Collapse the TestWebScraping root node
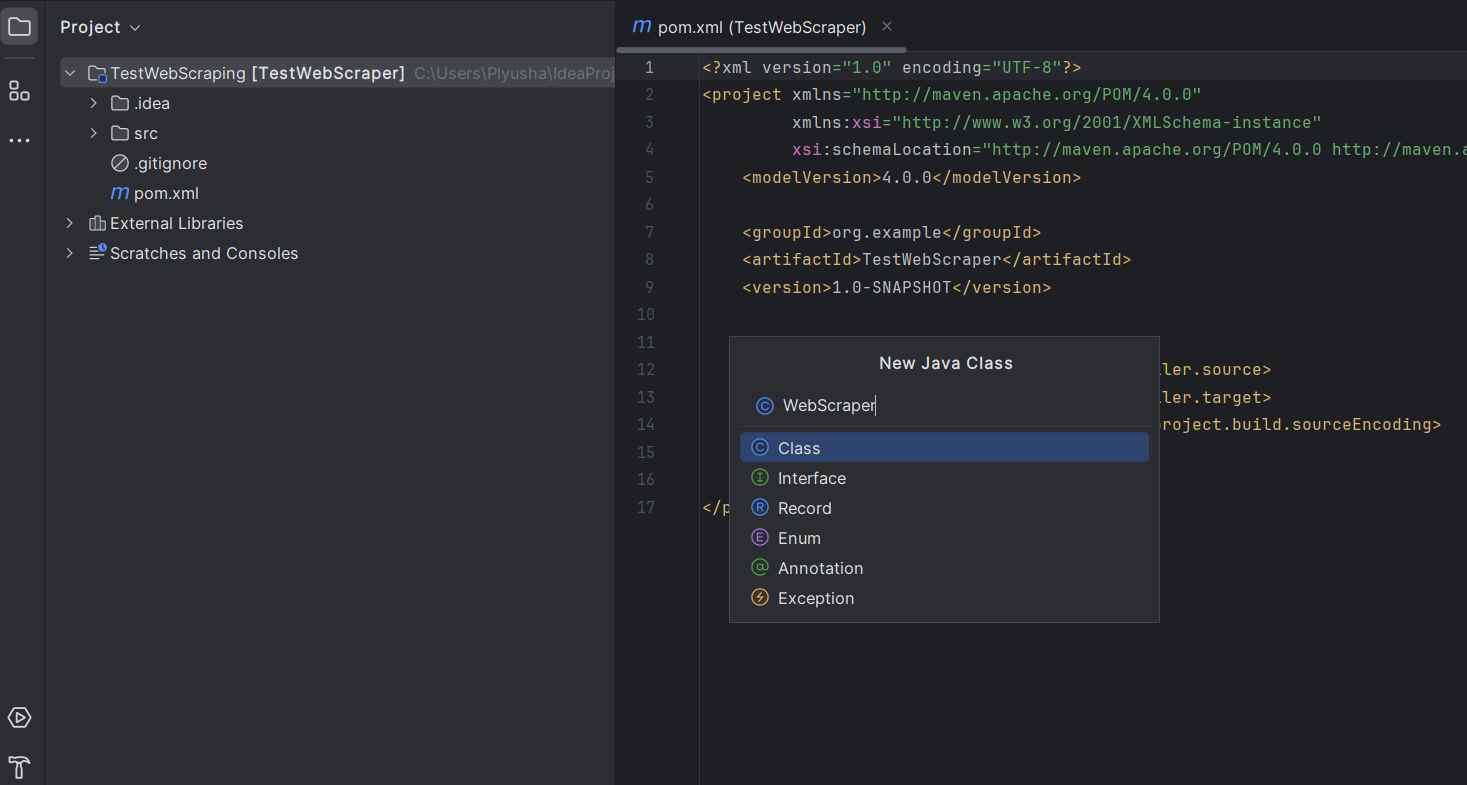Image resolution: width=1467 pixels, height=785 pixels. 69,73
